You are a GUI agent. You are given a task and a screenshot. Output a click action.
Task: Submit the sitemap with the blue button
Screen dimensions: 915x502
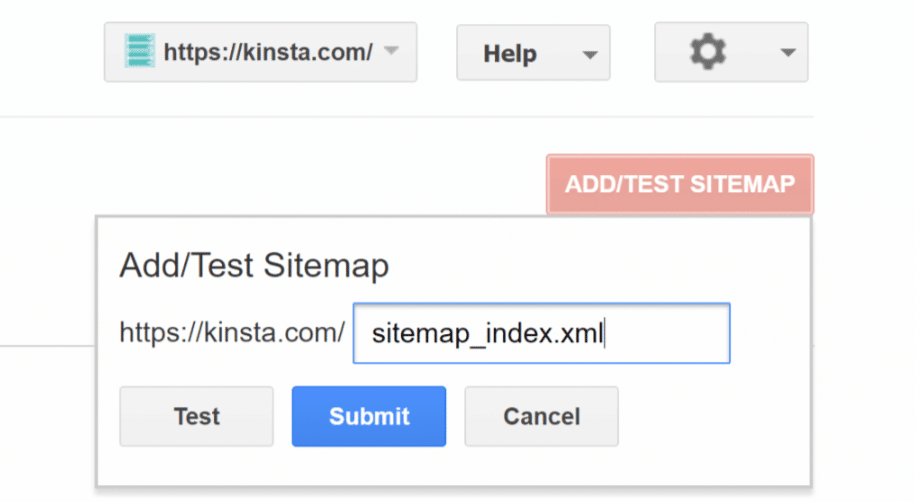pos(369,416)
